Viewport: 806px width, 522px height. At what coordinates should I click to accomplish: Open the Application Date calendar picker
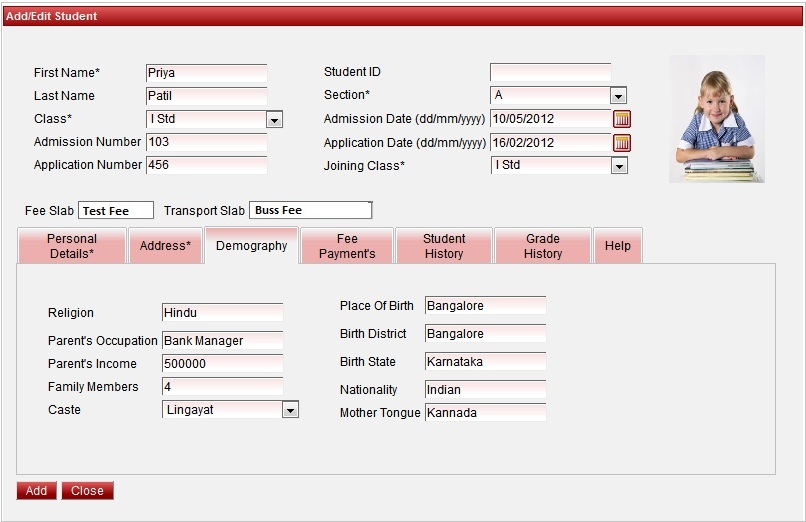(622, 143)
